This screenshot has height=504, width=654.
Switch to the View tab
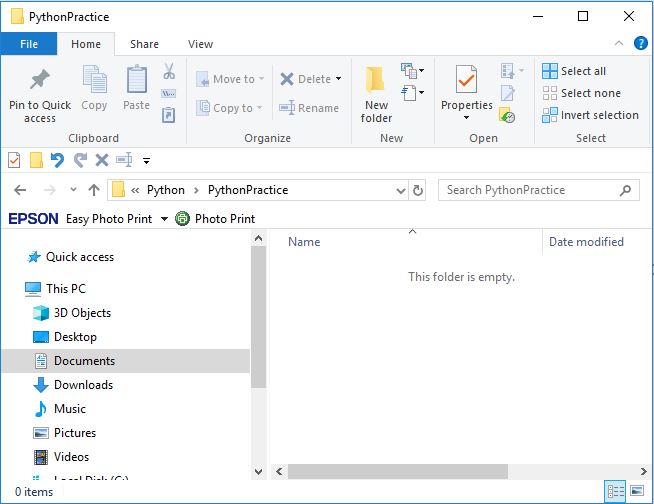(x=200, y=44)
